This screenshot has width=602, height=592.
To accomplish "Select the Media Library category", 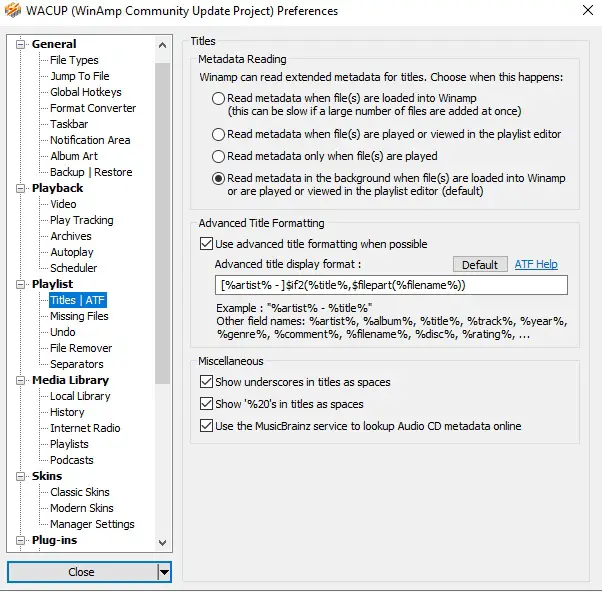I will (71, 380).
